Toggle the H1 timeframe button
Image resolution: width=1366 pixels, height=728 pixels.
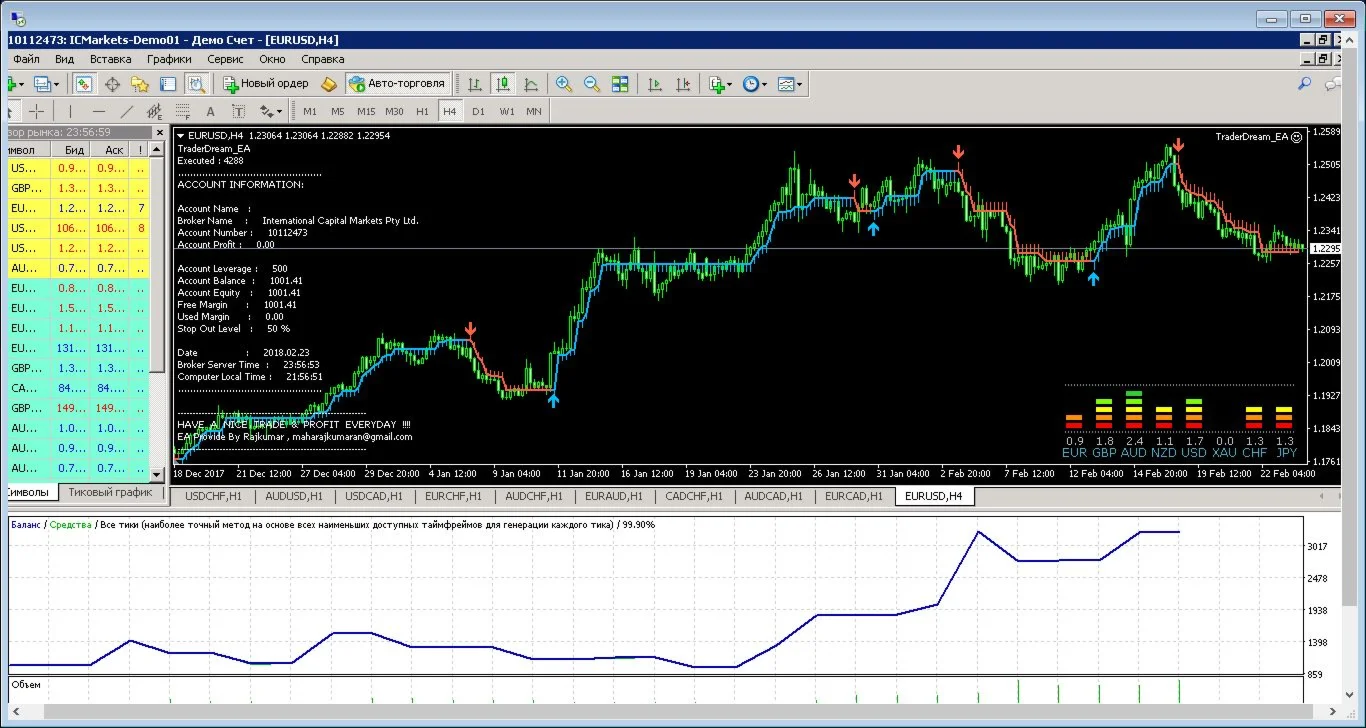click(x=422, y=111)
